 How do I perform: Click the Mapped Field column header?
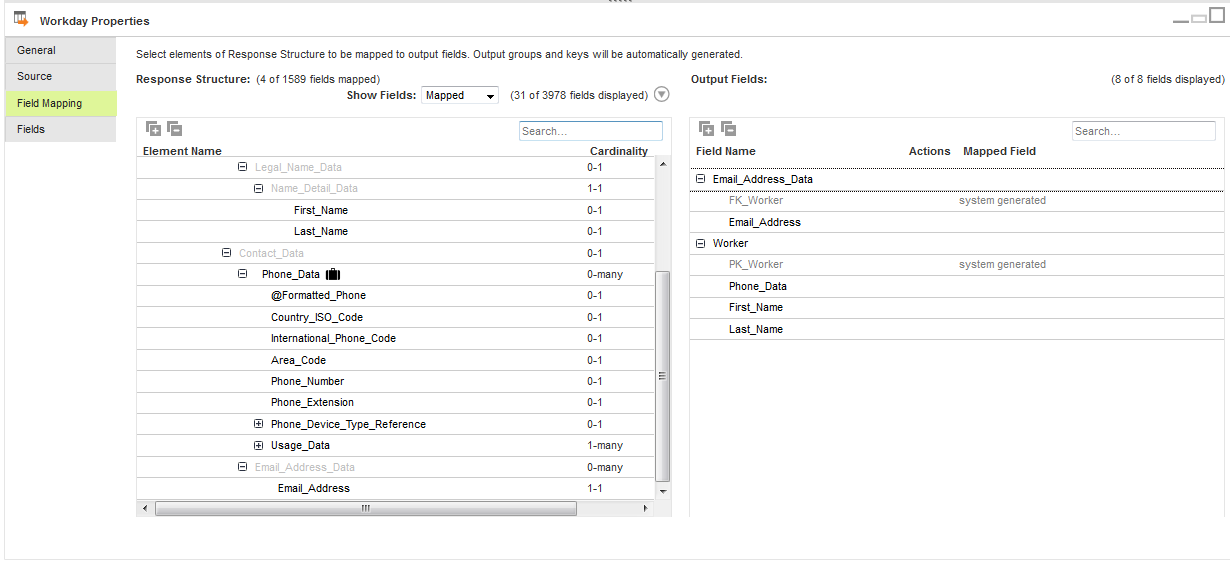pos(999,151)
